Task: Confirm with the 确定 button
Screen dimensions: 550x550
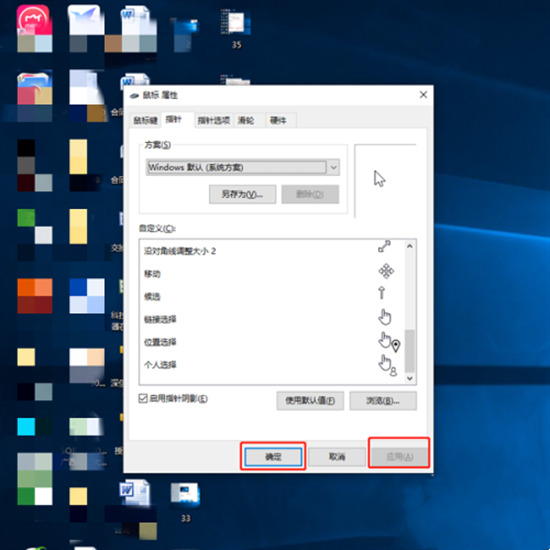Action: click(x=273, y=457)
